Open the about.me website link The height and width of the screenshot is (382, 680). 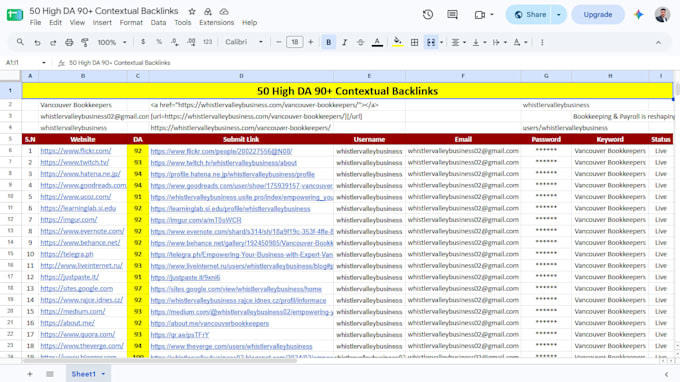[x=67, y=323]
